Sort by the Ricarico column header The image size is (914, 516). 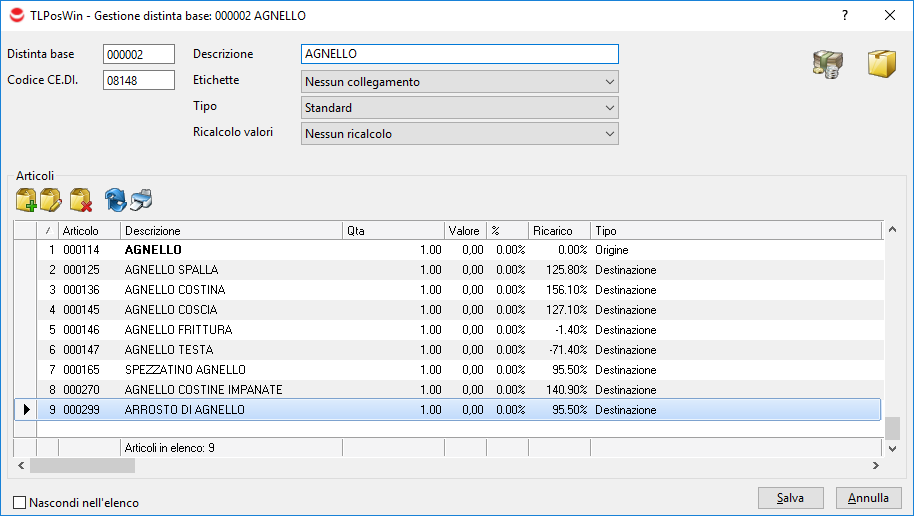coord(559,231)
